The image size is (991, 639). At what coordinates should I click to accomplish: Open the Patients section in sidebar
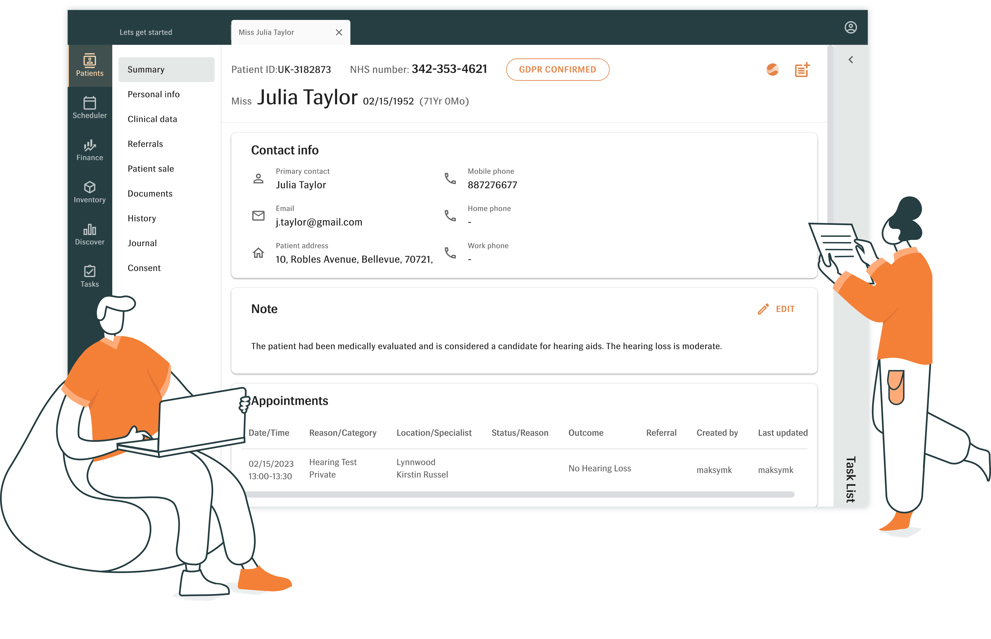coord(89,65)
